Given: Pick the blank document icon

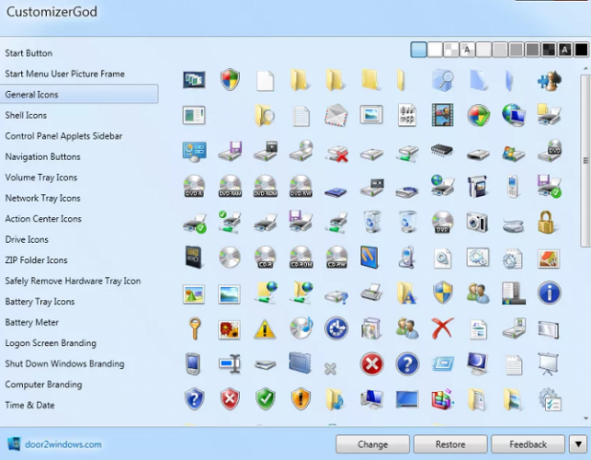Looking at the screenshot, I should click(x=265, y=81).
